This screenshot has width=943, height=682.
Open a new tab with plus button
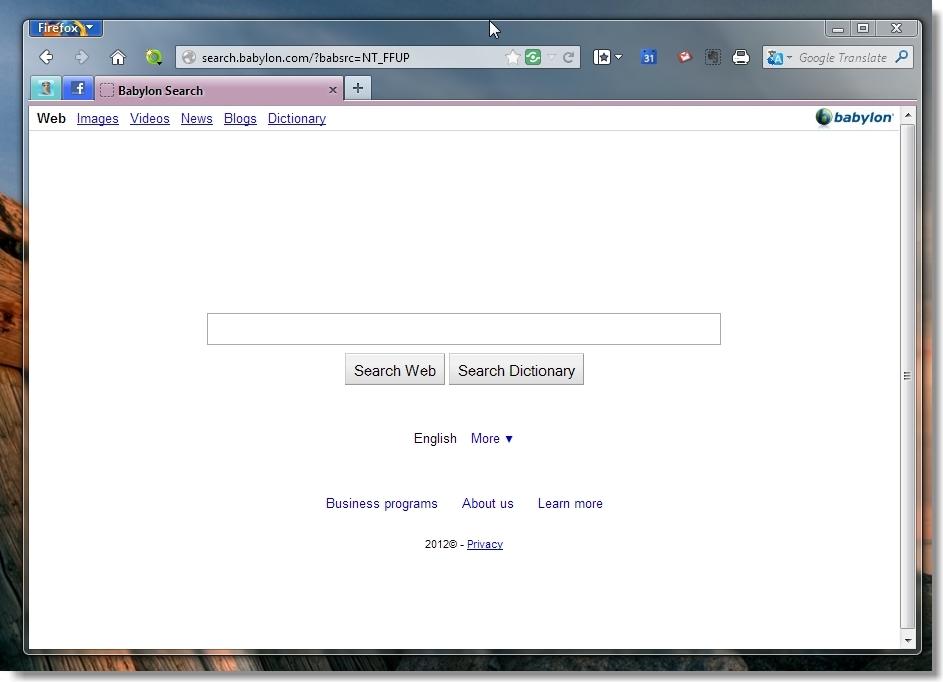(x=358, y=88)
